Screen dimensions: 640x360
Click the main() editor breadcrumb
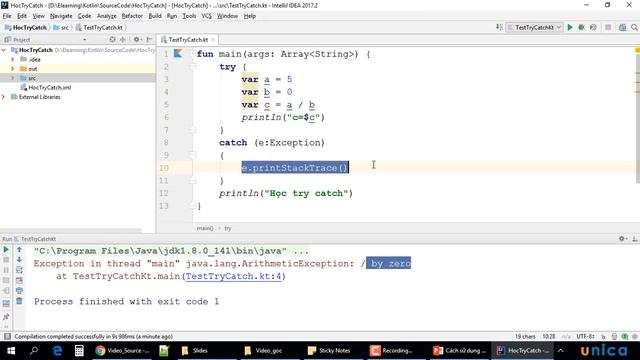[x=205, y=228]
